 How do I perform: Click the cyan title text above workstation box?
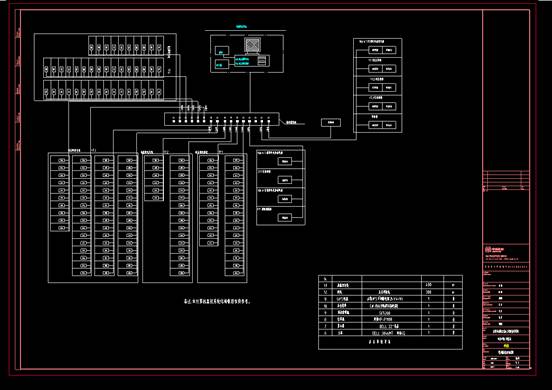point(241,26)
